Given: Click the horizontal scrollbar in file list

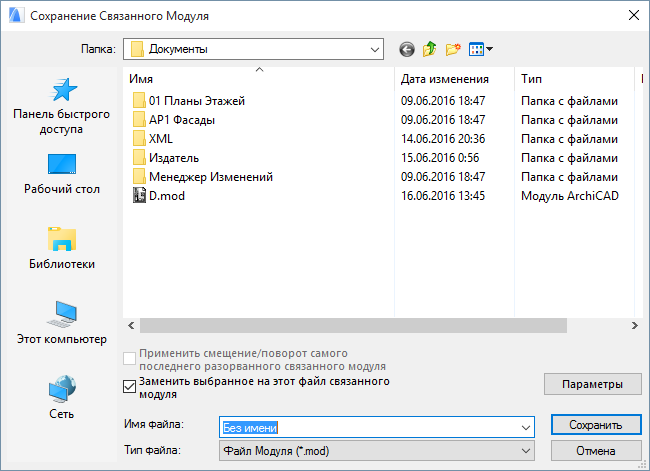Looking at the screenshot, I should 352,325.
